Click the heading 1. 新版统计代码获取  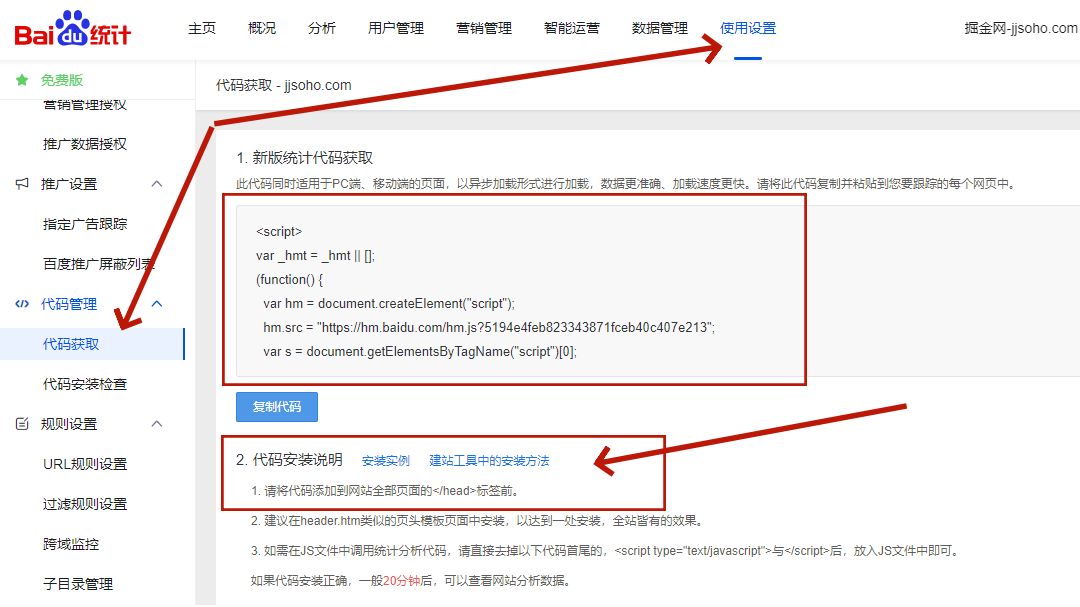304,158
